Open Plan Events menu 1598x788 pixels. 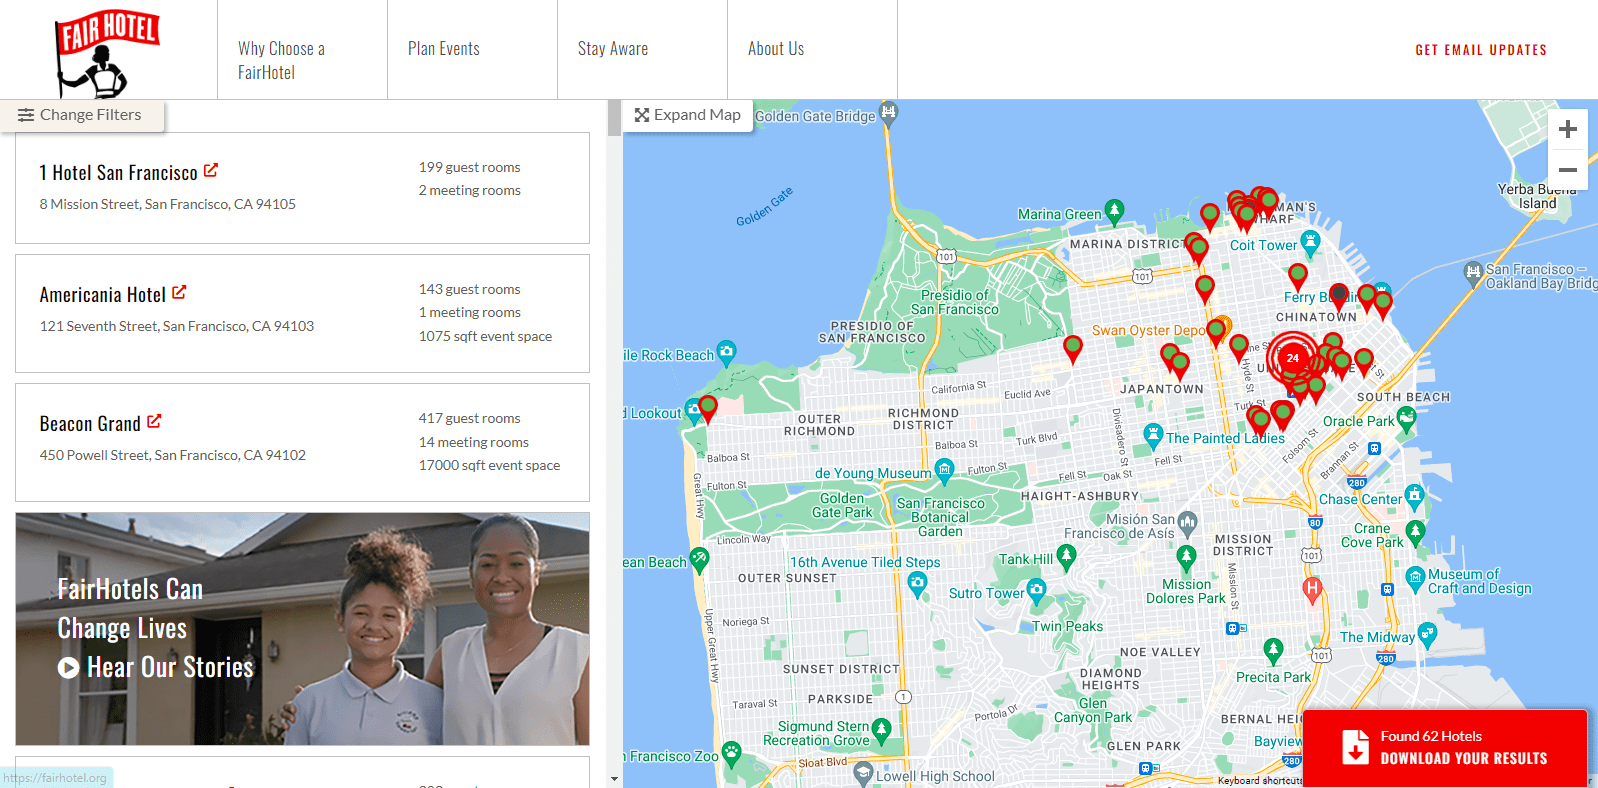coord(472,49)
